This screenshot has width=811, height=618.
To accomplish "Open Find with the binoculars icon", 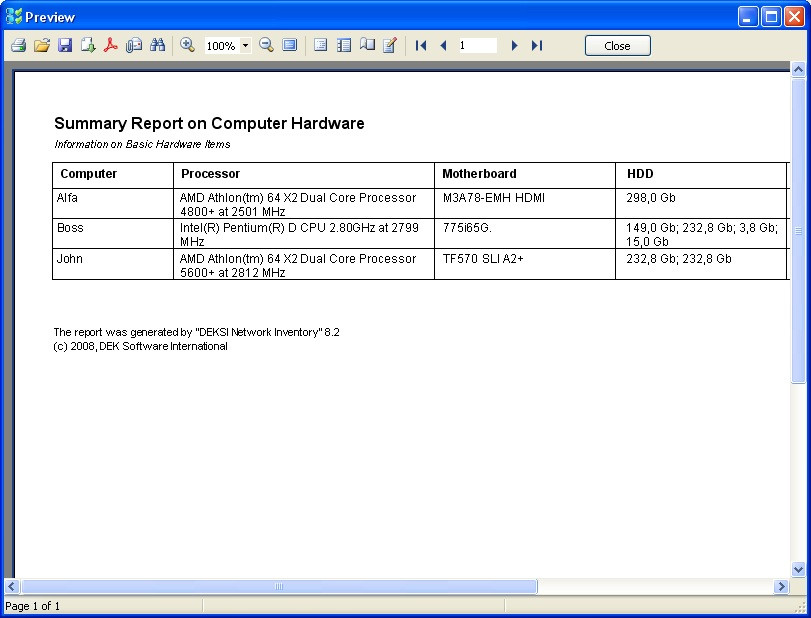I will pyautogui.click(x=157, y=46).
